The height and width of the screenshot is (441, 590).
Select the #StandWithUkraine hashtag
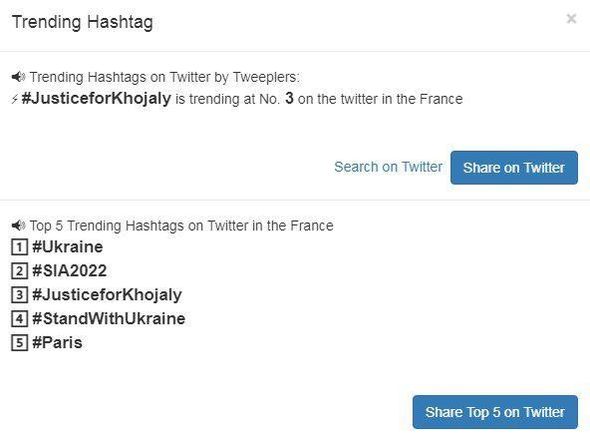[x=109, y=319]
